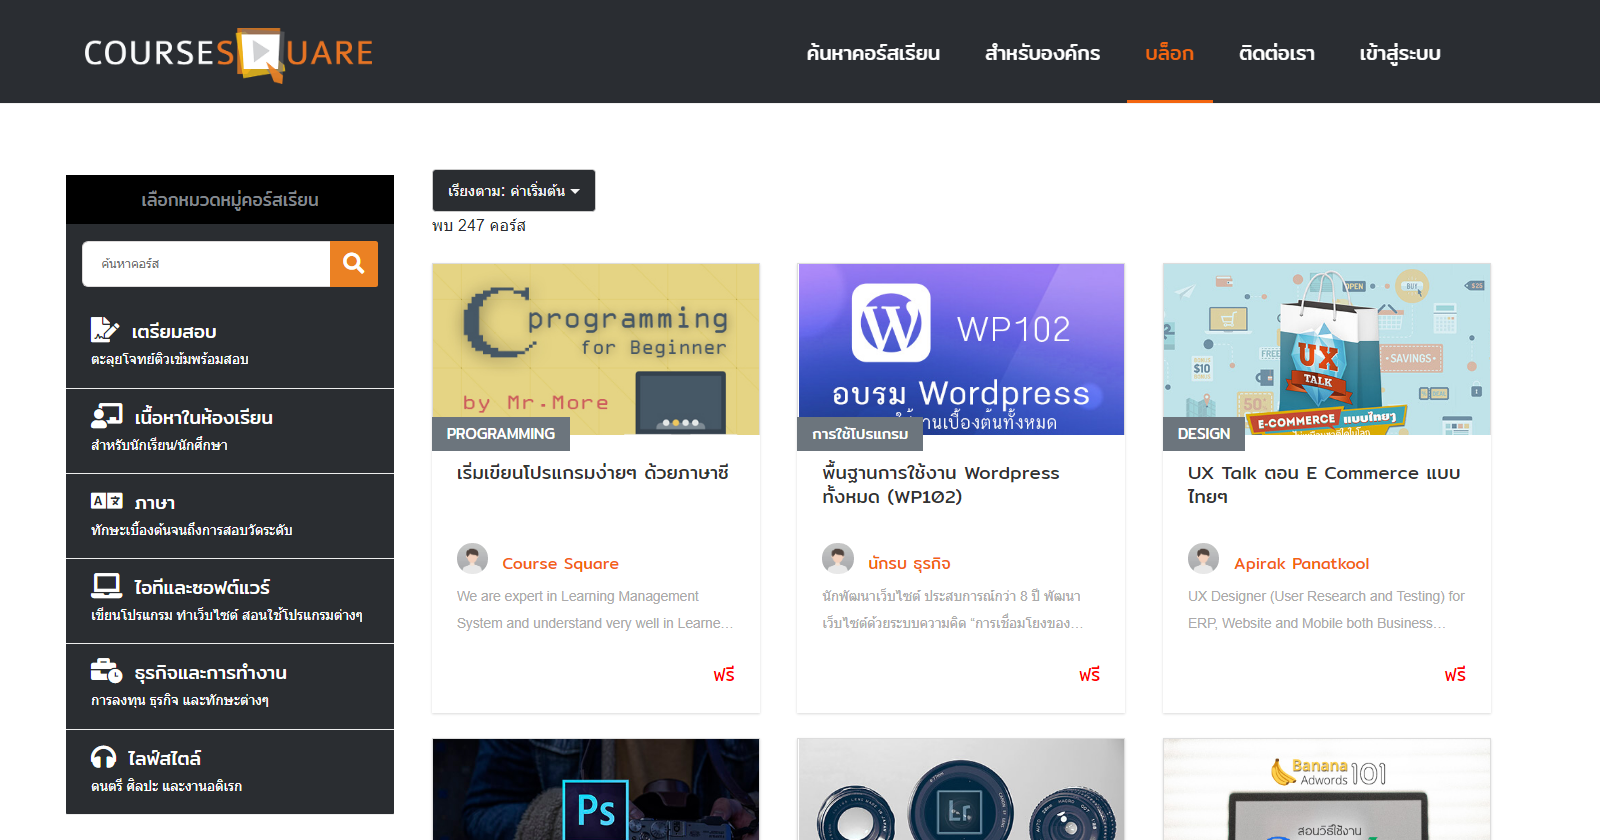This screenshot has width=1600, height=840.
Task: Click the DESIGN category tag
Action: pyautogui.click(x=1204, y=434)
